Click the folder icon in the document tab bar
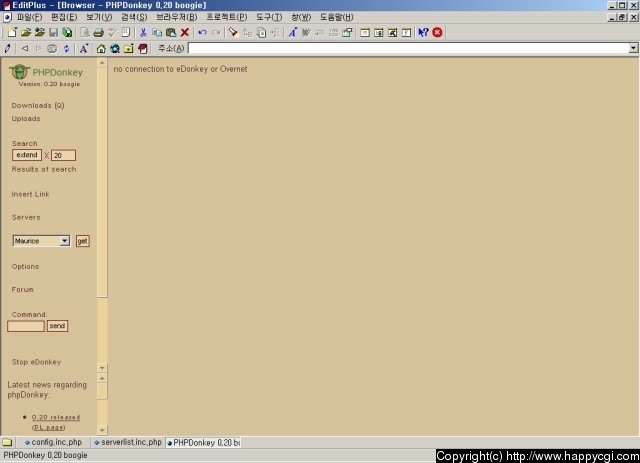Screen dimensions: 640x463 pos(7,442)
